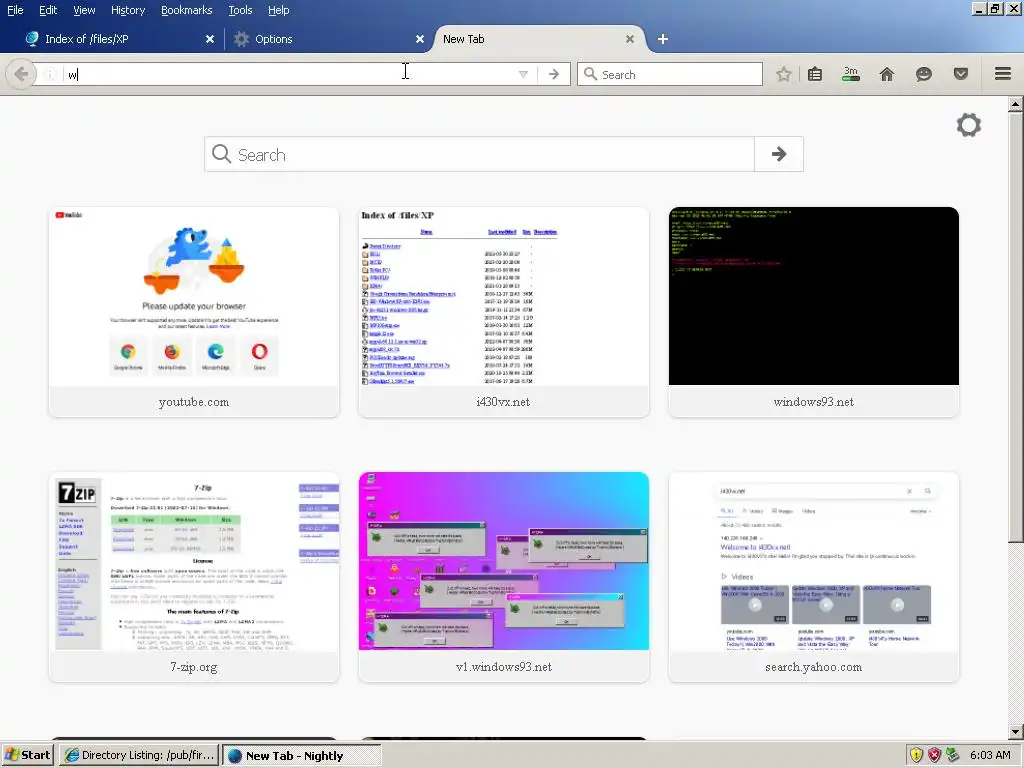
Task: Click scrollbar down arrow
Action: pyautogui.click(x=1016, y=731)
